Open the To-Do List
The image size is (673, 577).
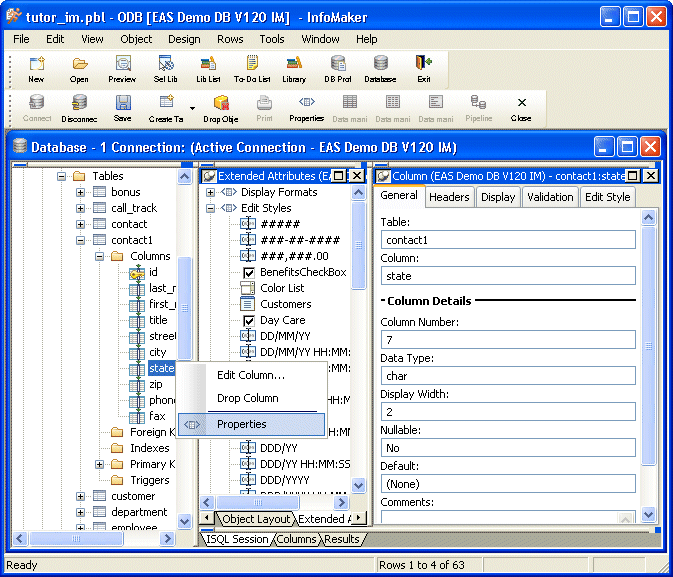[x=252, y=69]
